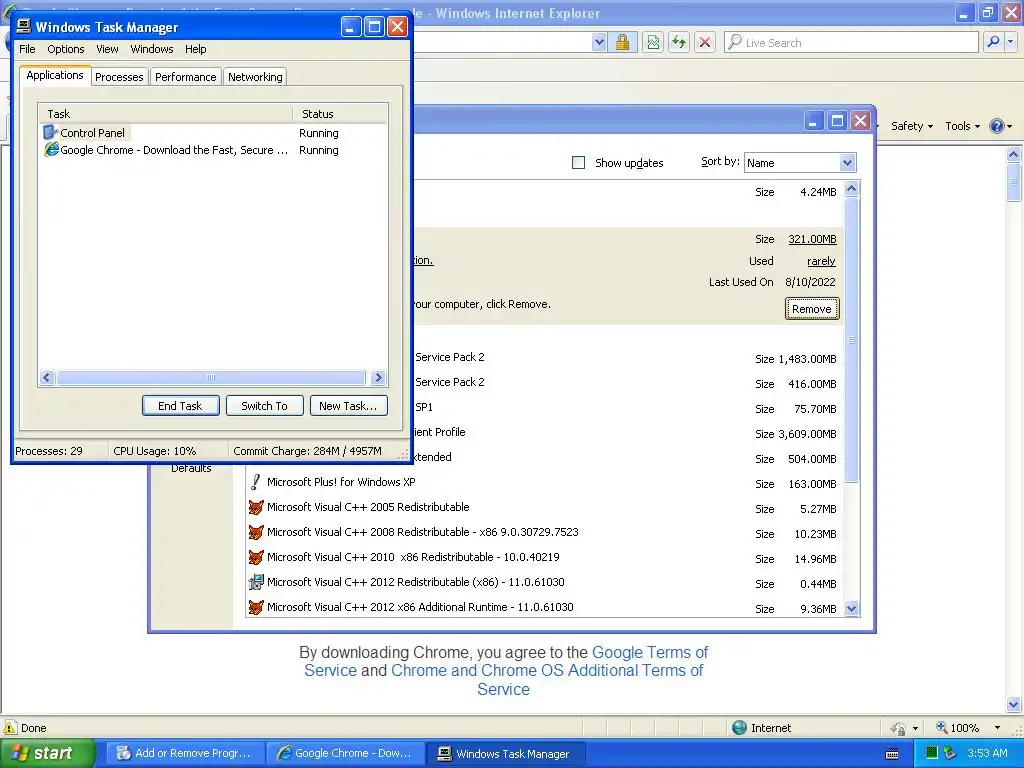The width and height of the screenshot is (1024, 768).
Task: Click the program list vertical scrollbar thumb
Action: click(851, 340)
